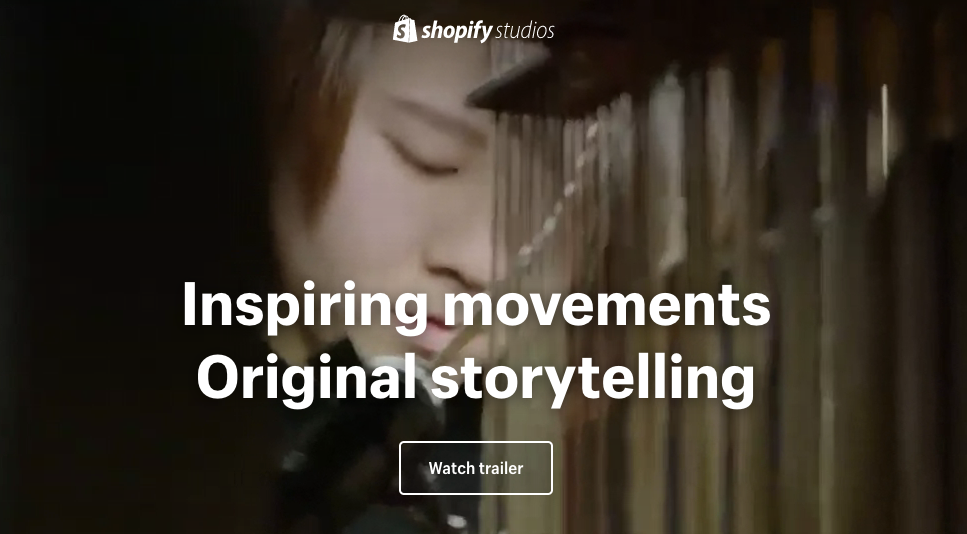This screenshot has height=534, width=967.
Task: Click the "studios" text in header logo
Action: (x=525, y=31)
